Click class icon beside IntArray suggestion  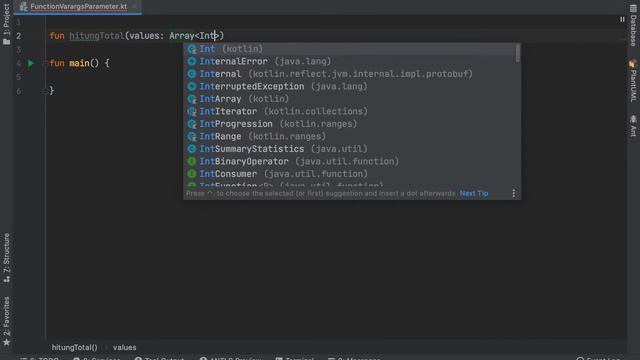192,99
